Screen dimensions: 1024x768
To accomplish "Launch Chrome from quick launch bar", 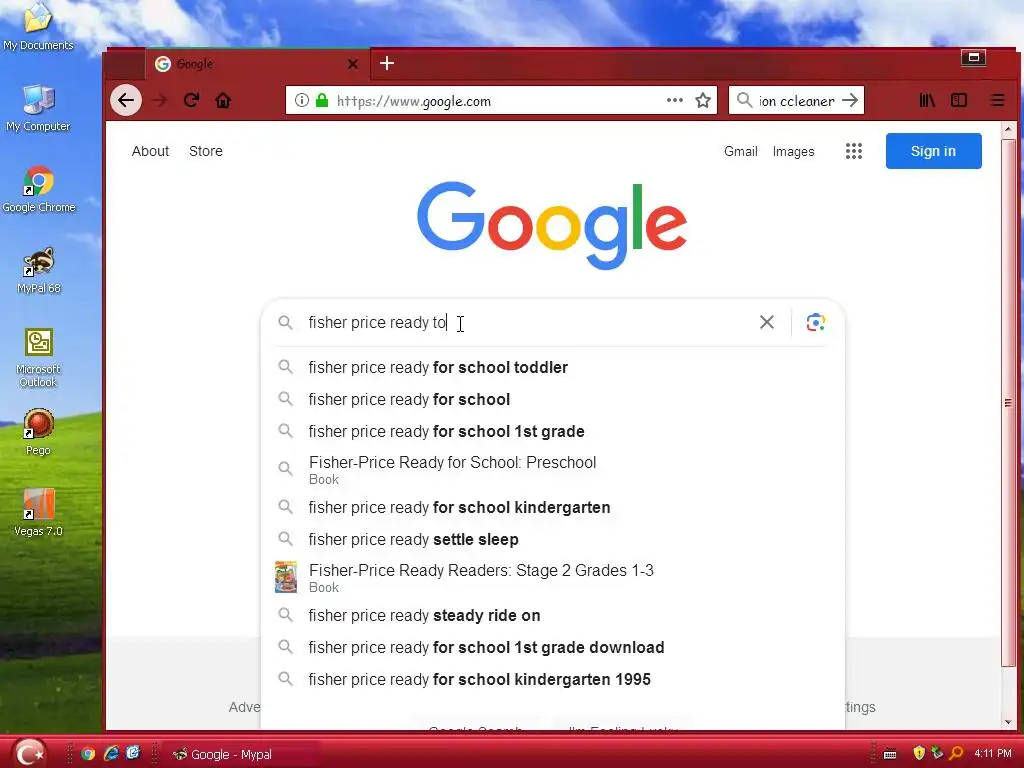I will coord(88,754).
